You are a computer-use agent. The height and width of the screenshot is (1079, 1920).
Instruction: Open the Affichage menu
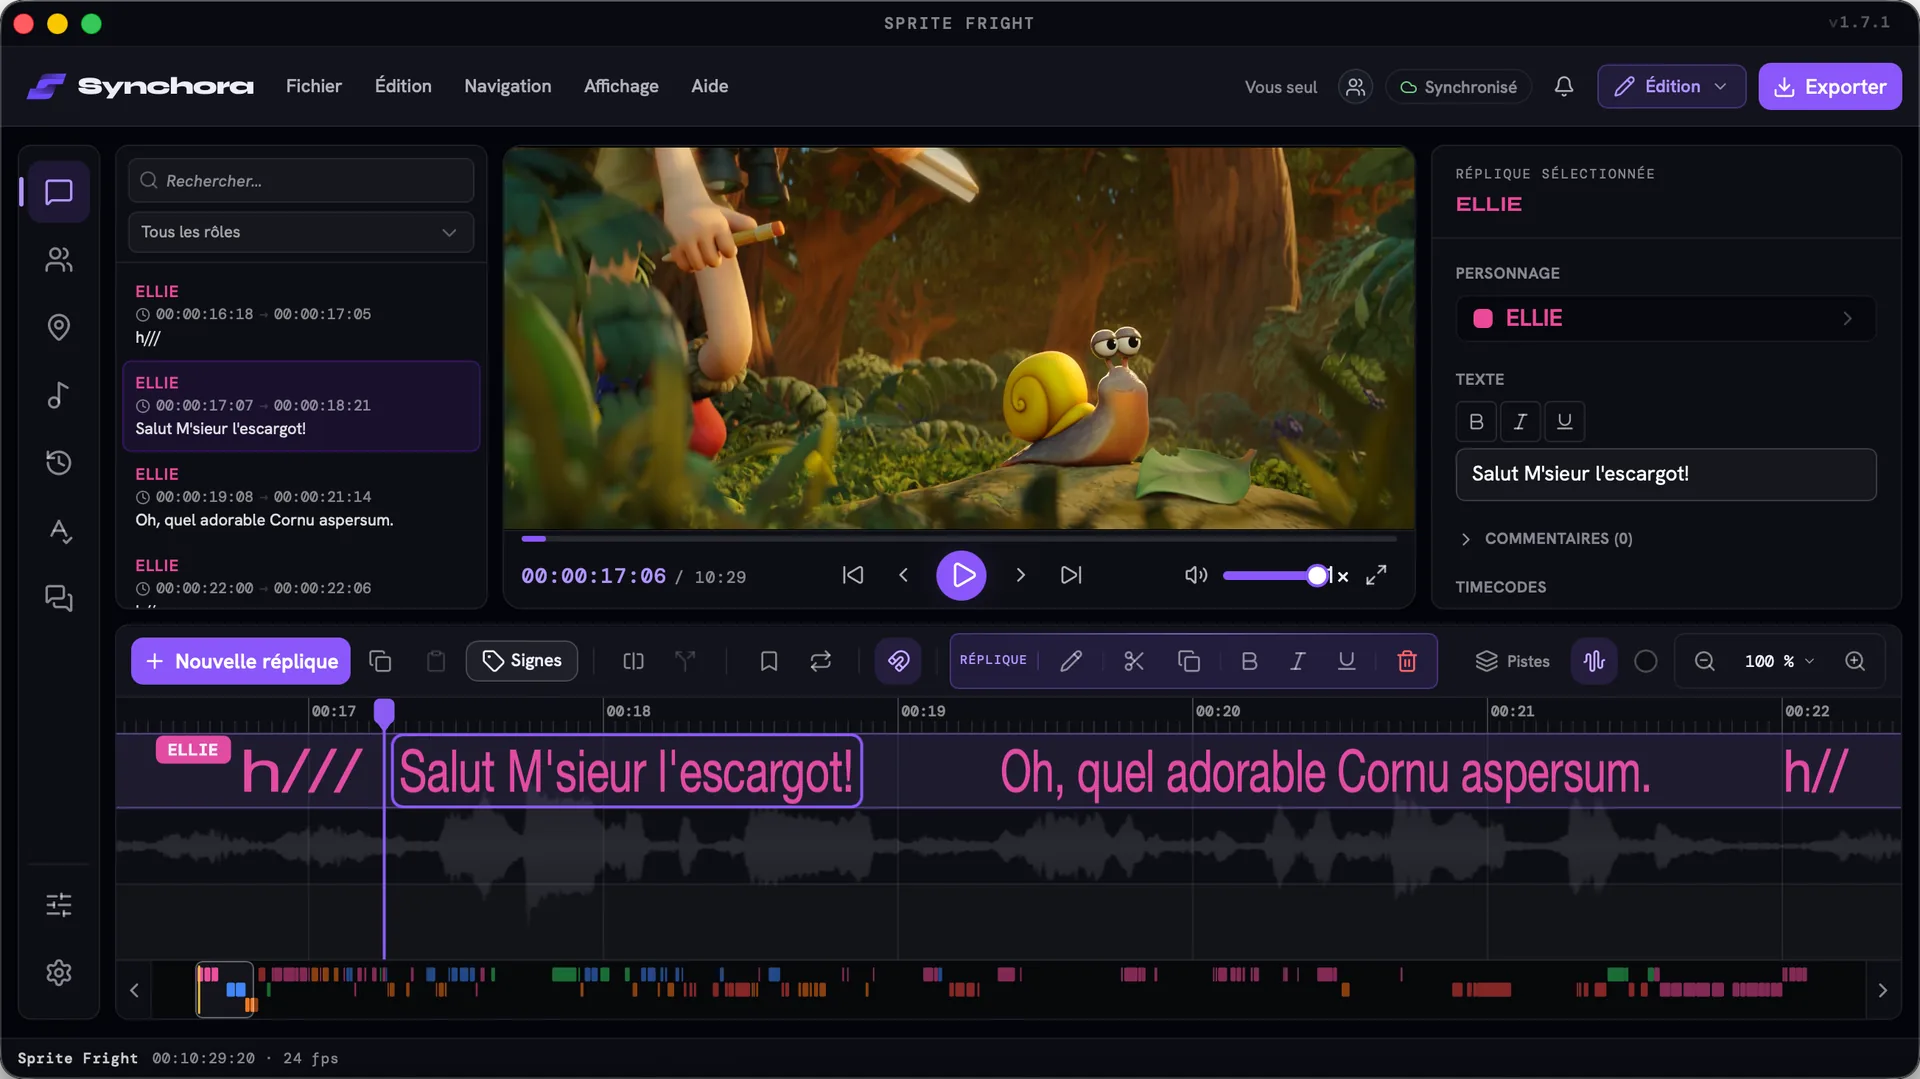click(621, 86)
